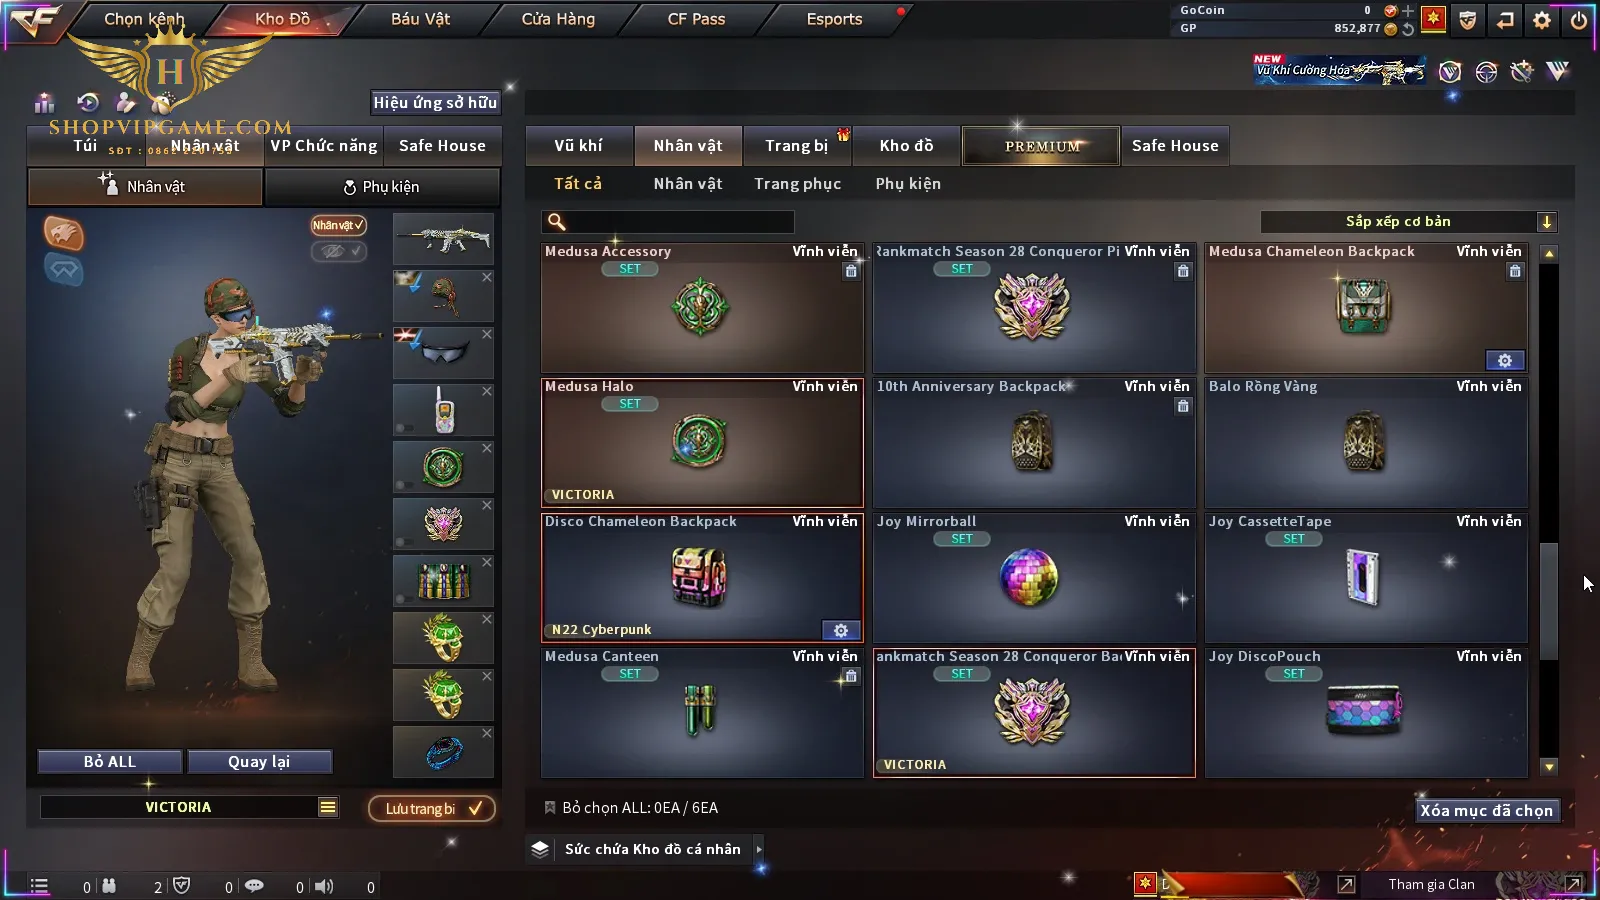The image size is (1600, 900).
Task: Click the refresh GP icon
Action: coord(1408,29)
